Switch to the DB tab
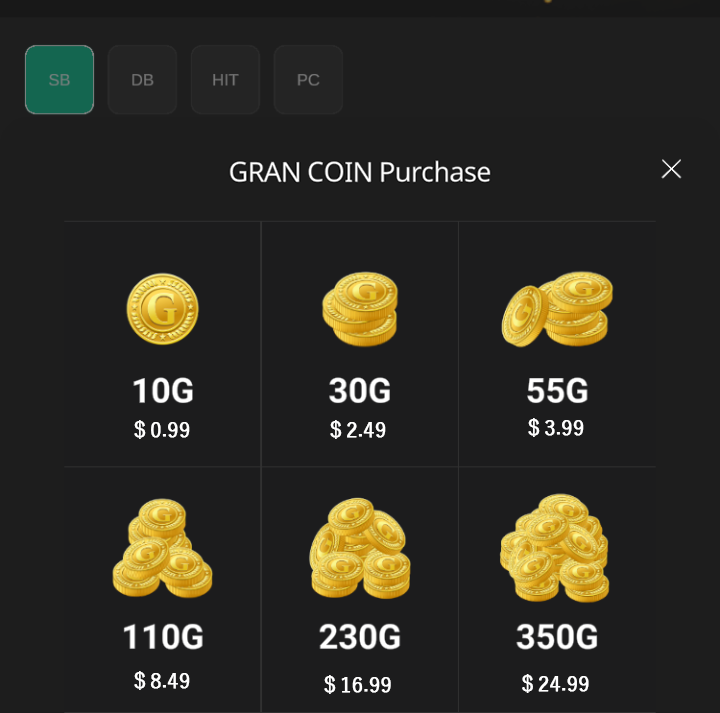720x713 pixels. coord(142,80)
